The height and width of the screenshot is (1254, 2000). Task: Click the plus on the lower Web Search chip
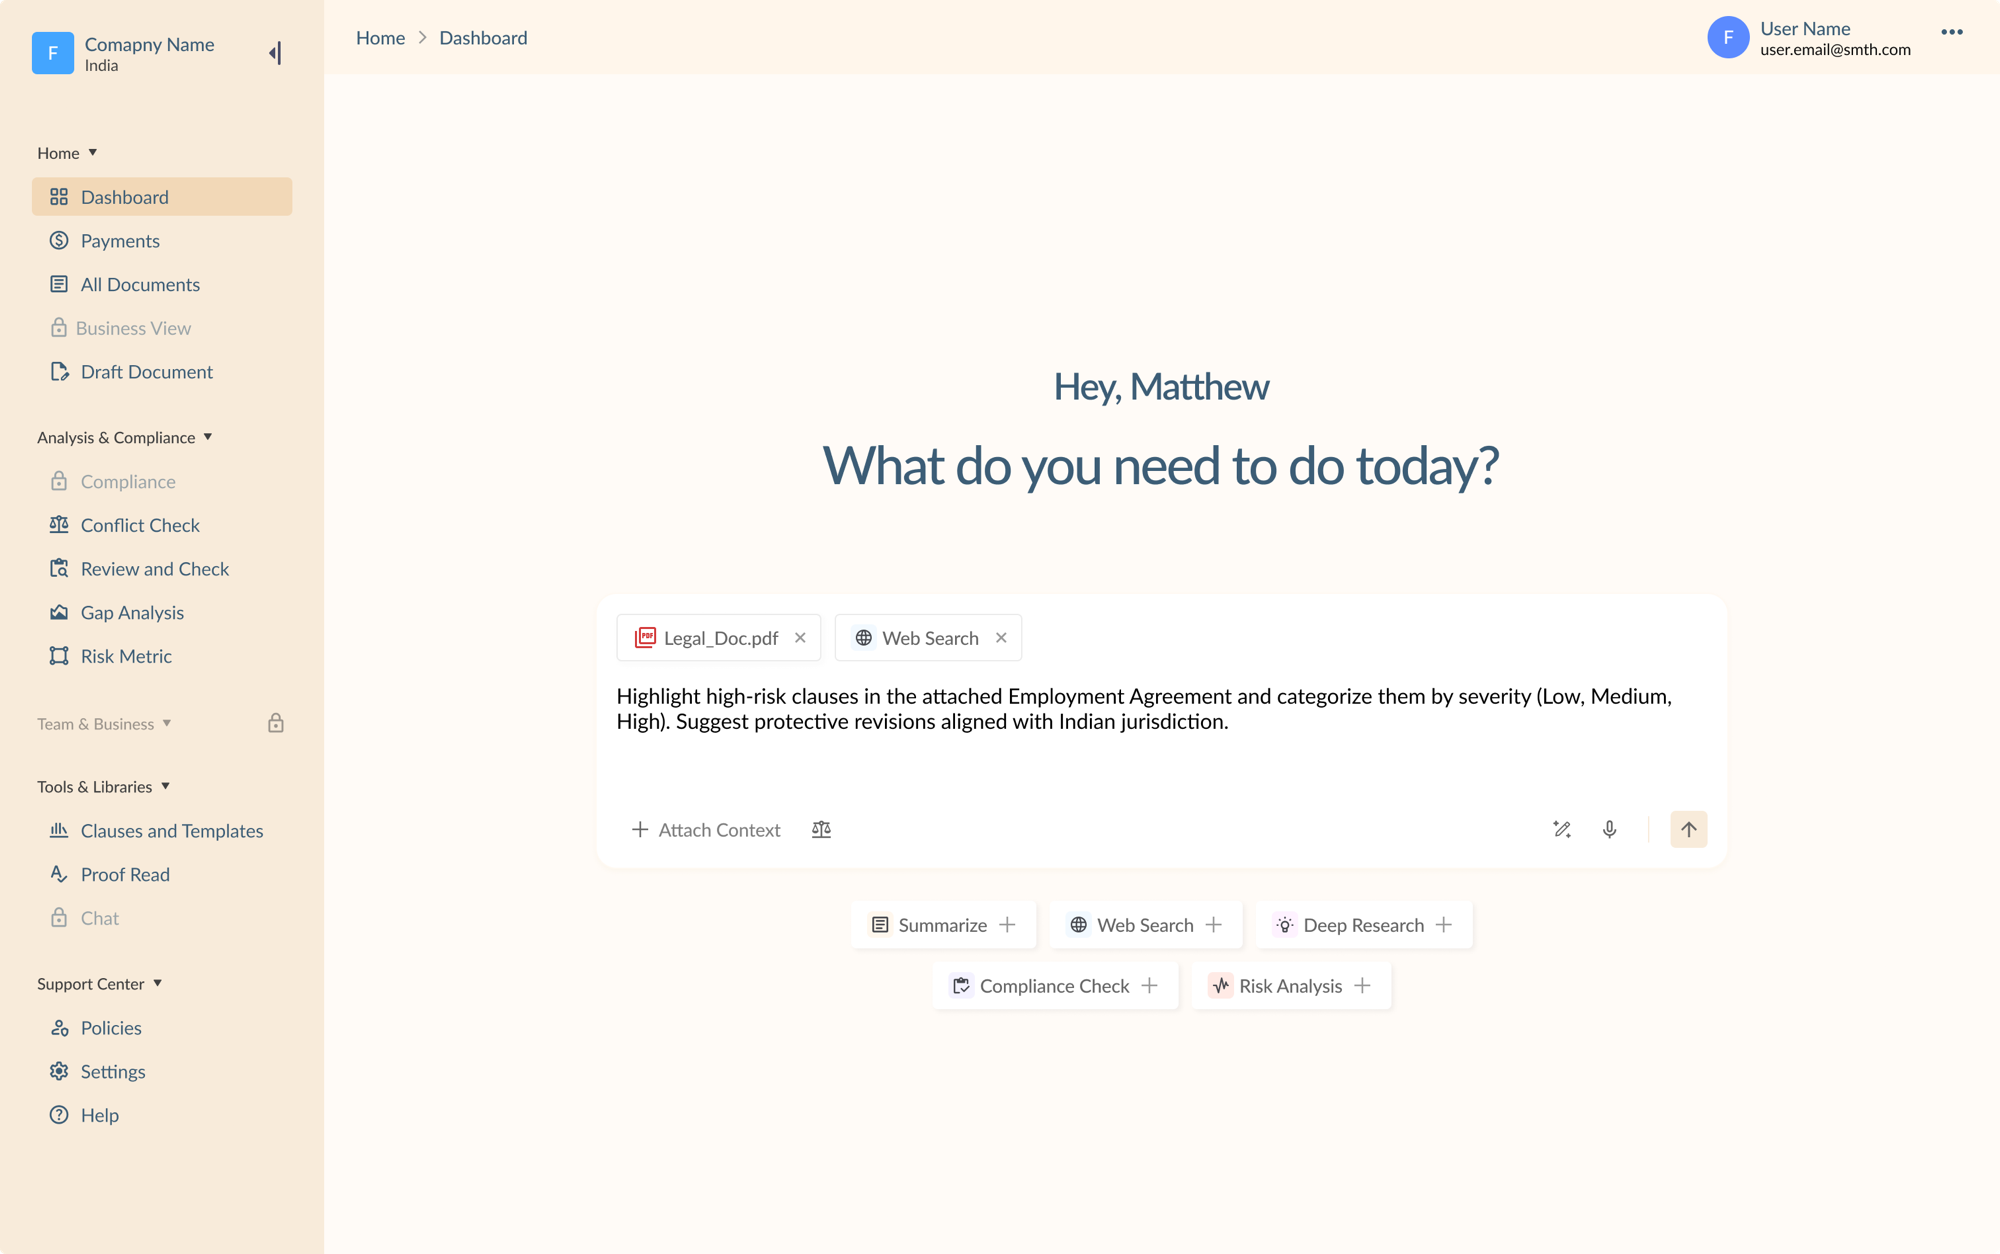1213,925
